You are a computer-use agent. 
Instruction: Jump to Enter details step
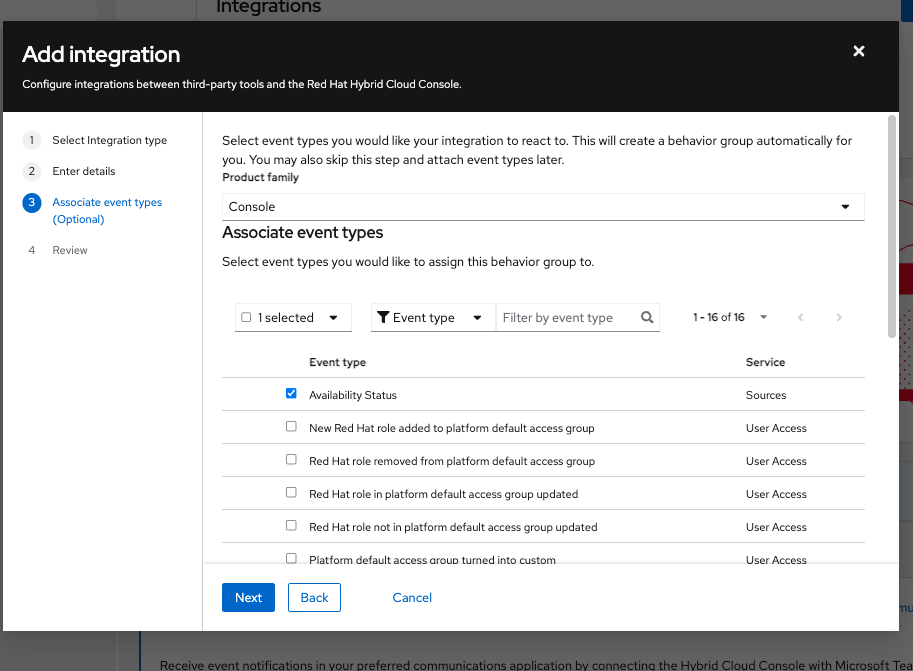pos(84,171)
